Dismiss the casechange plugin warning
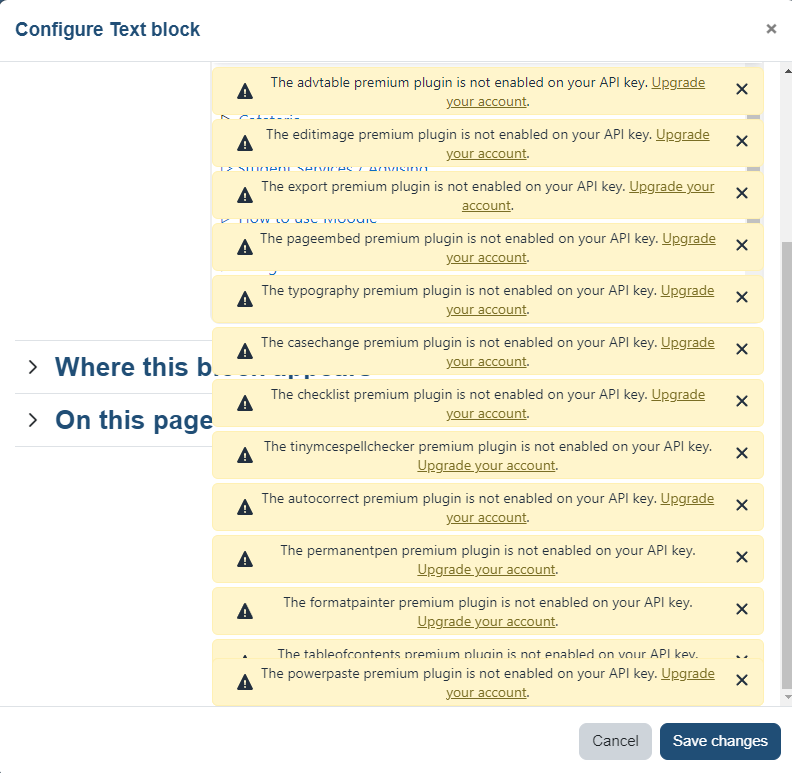Screen dimensions: 792x773 [x=741, y=350]
